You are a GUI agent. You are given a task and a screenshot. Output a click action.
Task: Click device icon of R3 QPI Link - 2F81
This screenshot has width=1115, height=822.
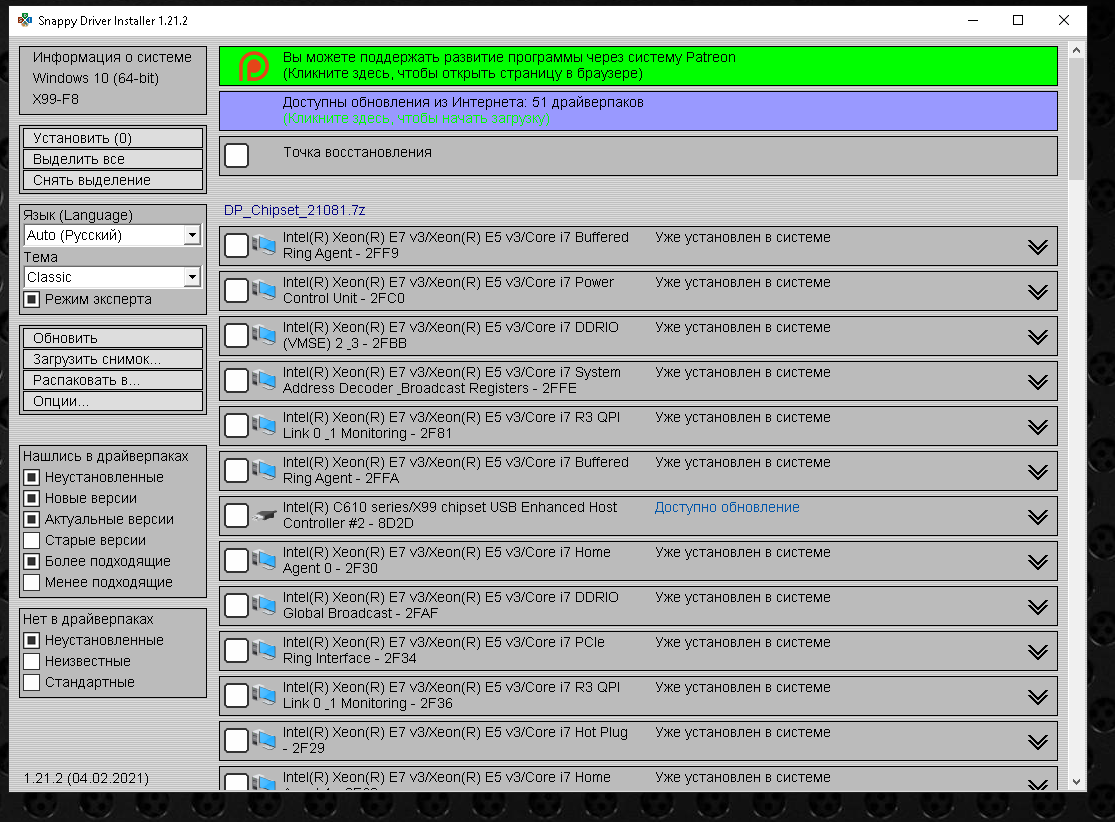pyautogui.click(x=264, y=425)
